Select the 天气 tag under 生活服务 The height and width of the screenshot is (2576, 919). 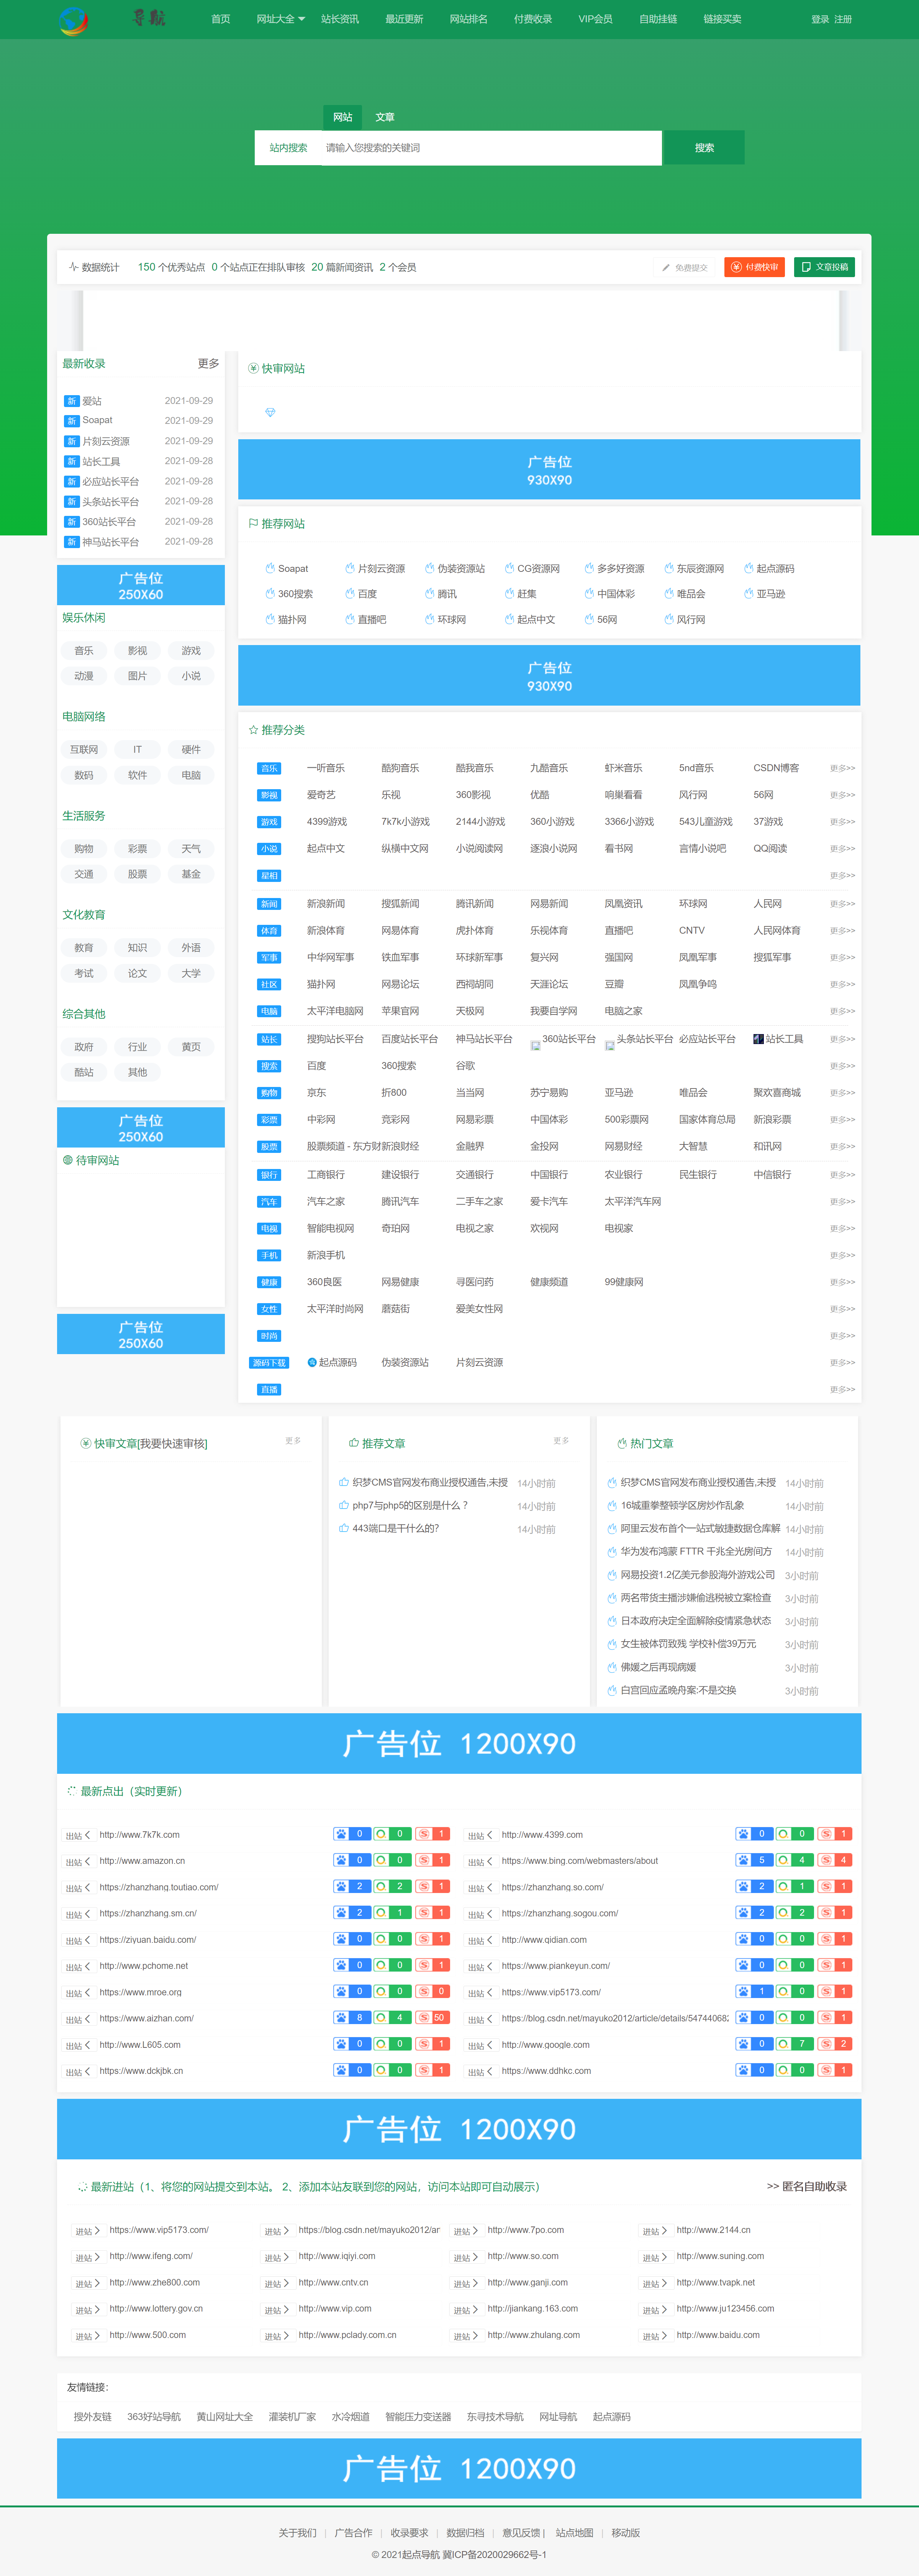click(x=191, y=848)
